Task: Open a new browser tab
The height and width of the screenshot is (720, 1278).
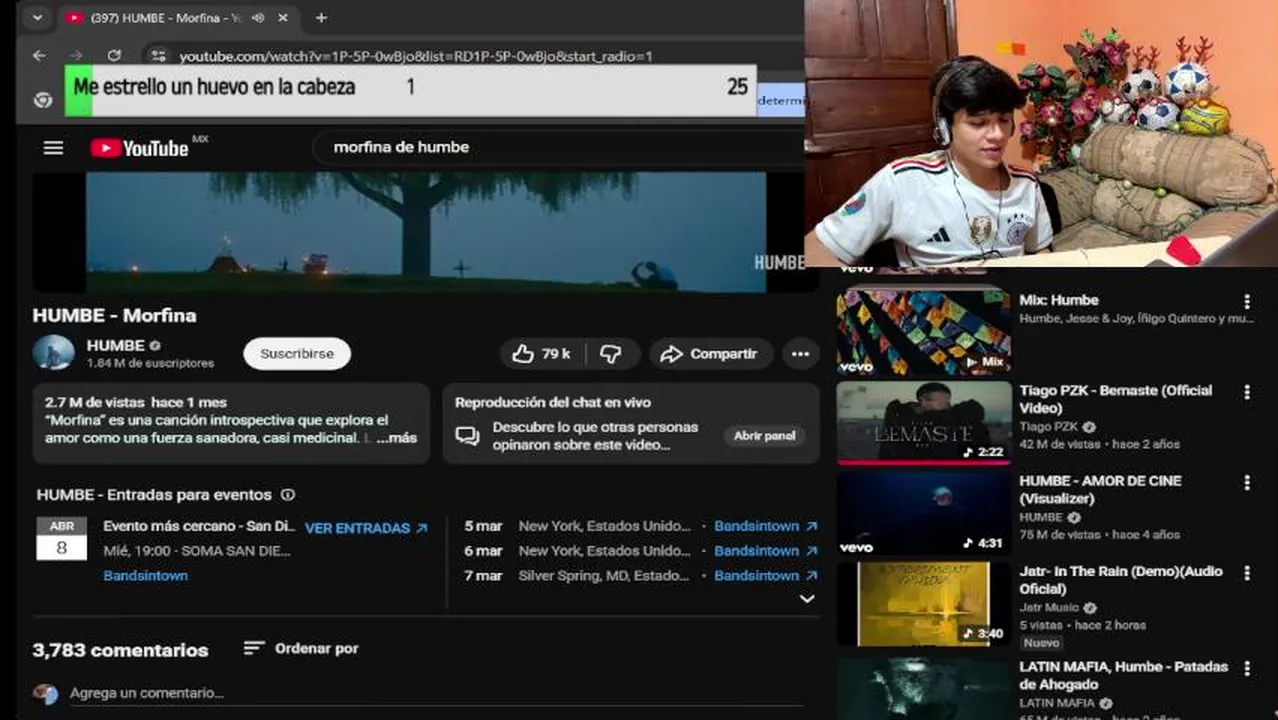Action: click(x=321, y=18)
